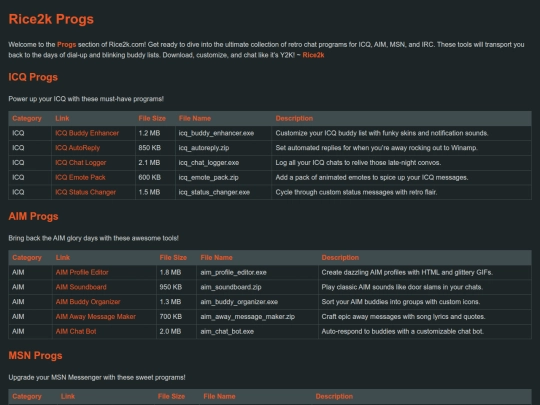Follow the ICQ Emote Pack link
This screenshot has width=540, height=405.
[x=80, y=177]
